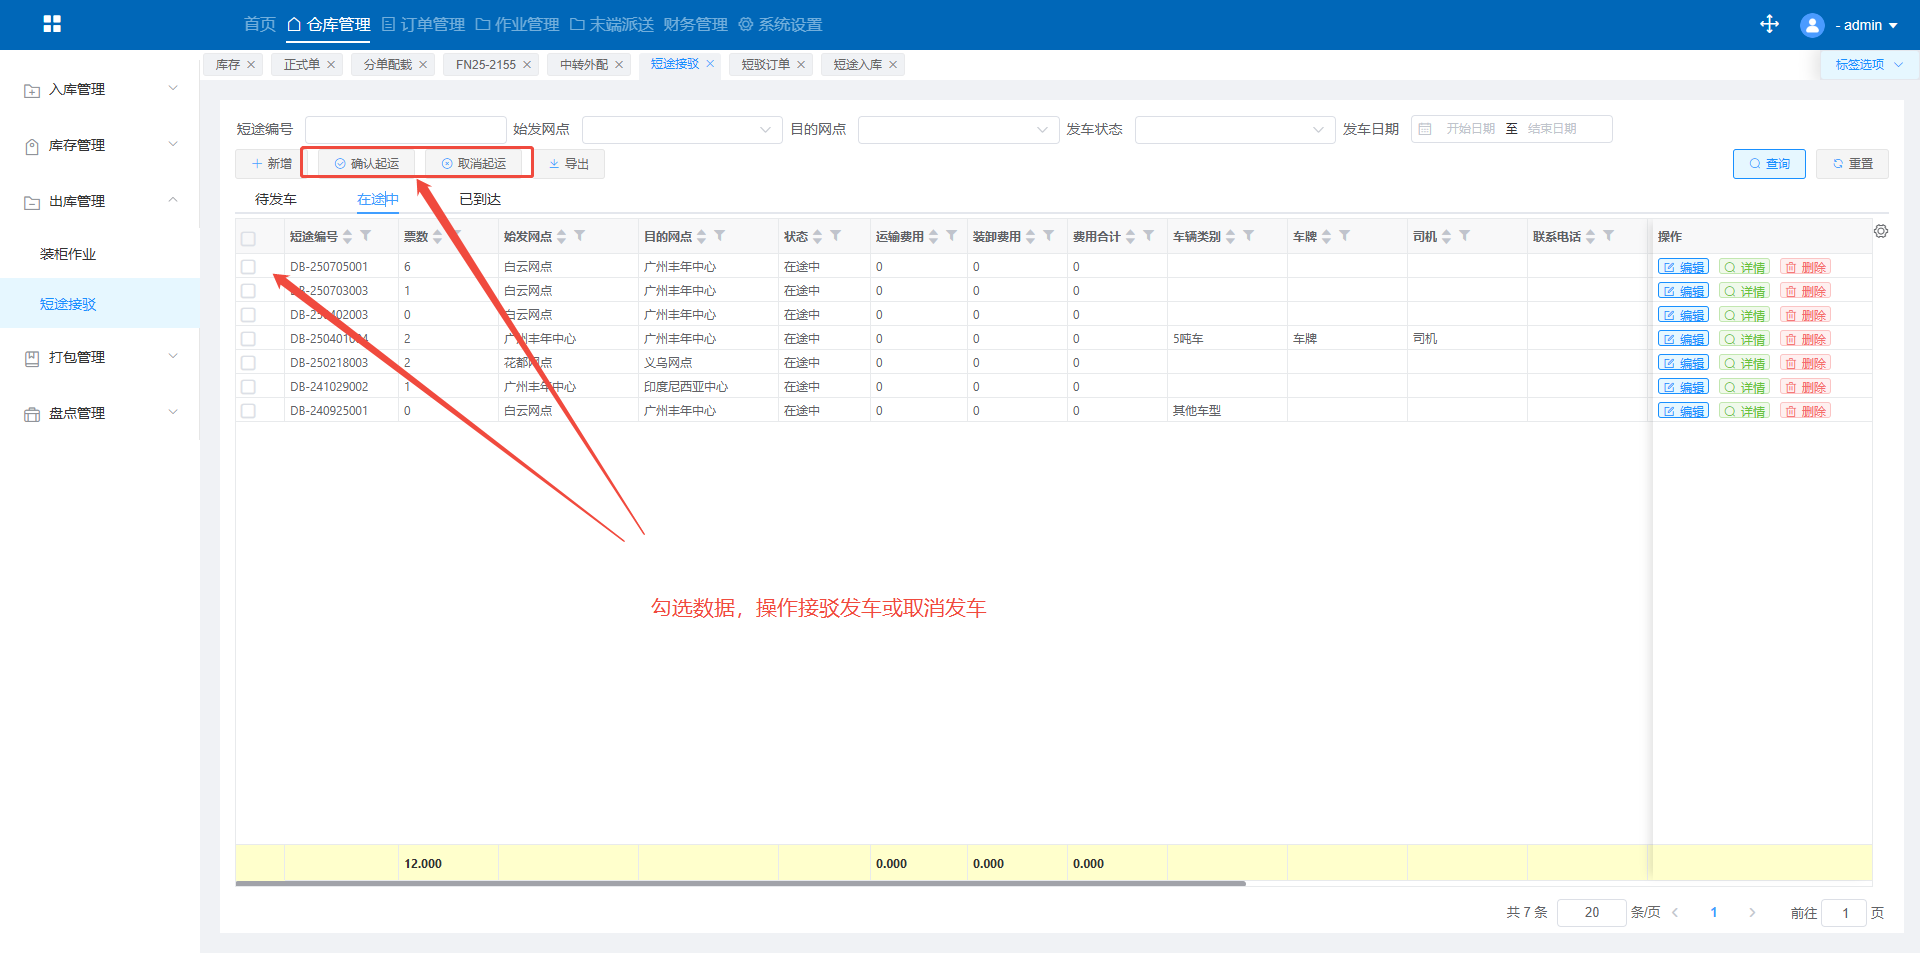The width and height of the screenshot is (1920, 953).
Task: Click the top-left app grid menu icon
Action: 52,24
